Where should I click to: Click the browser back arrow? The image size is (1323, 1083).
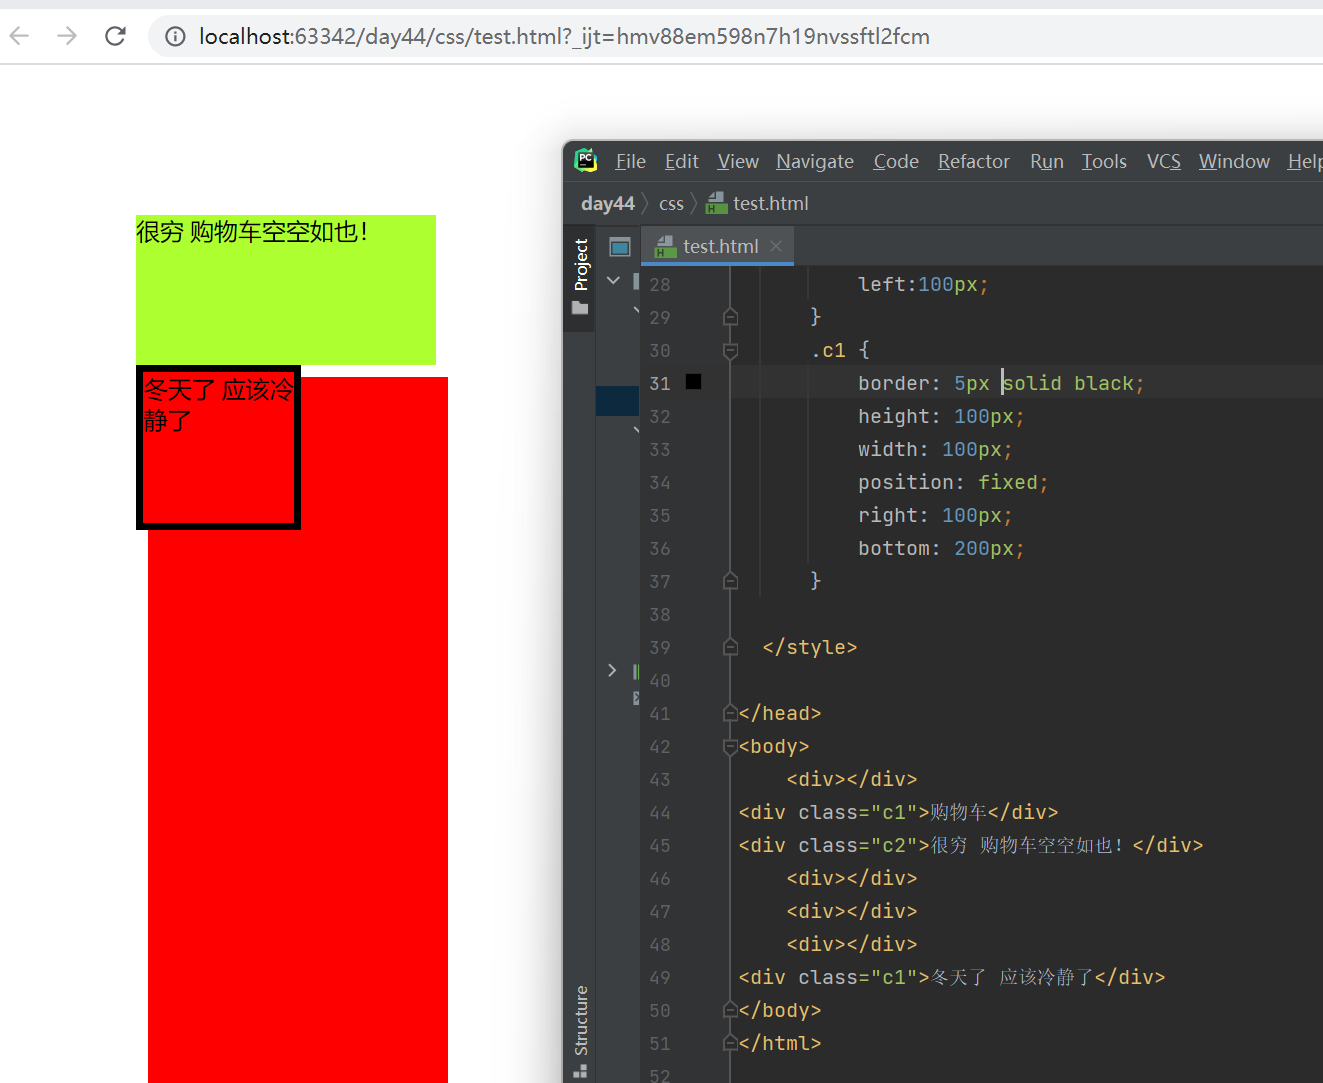coord(19,37)
